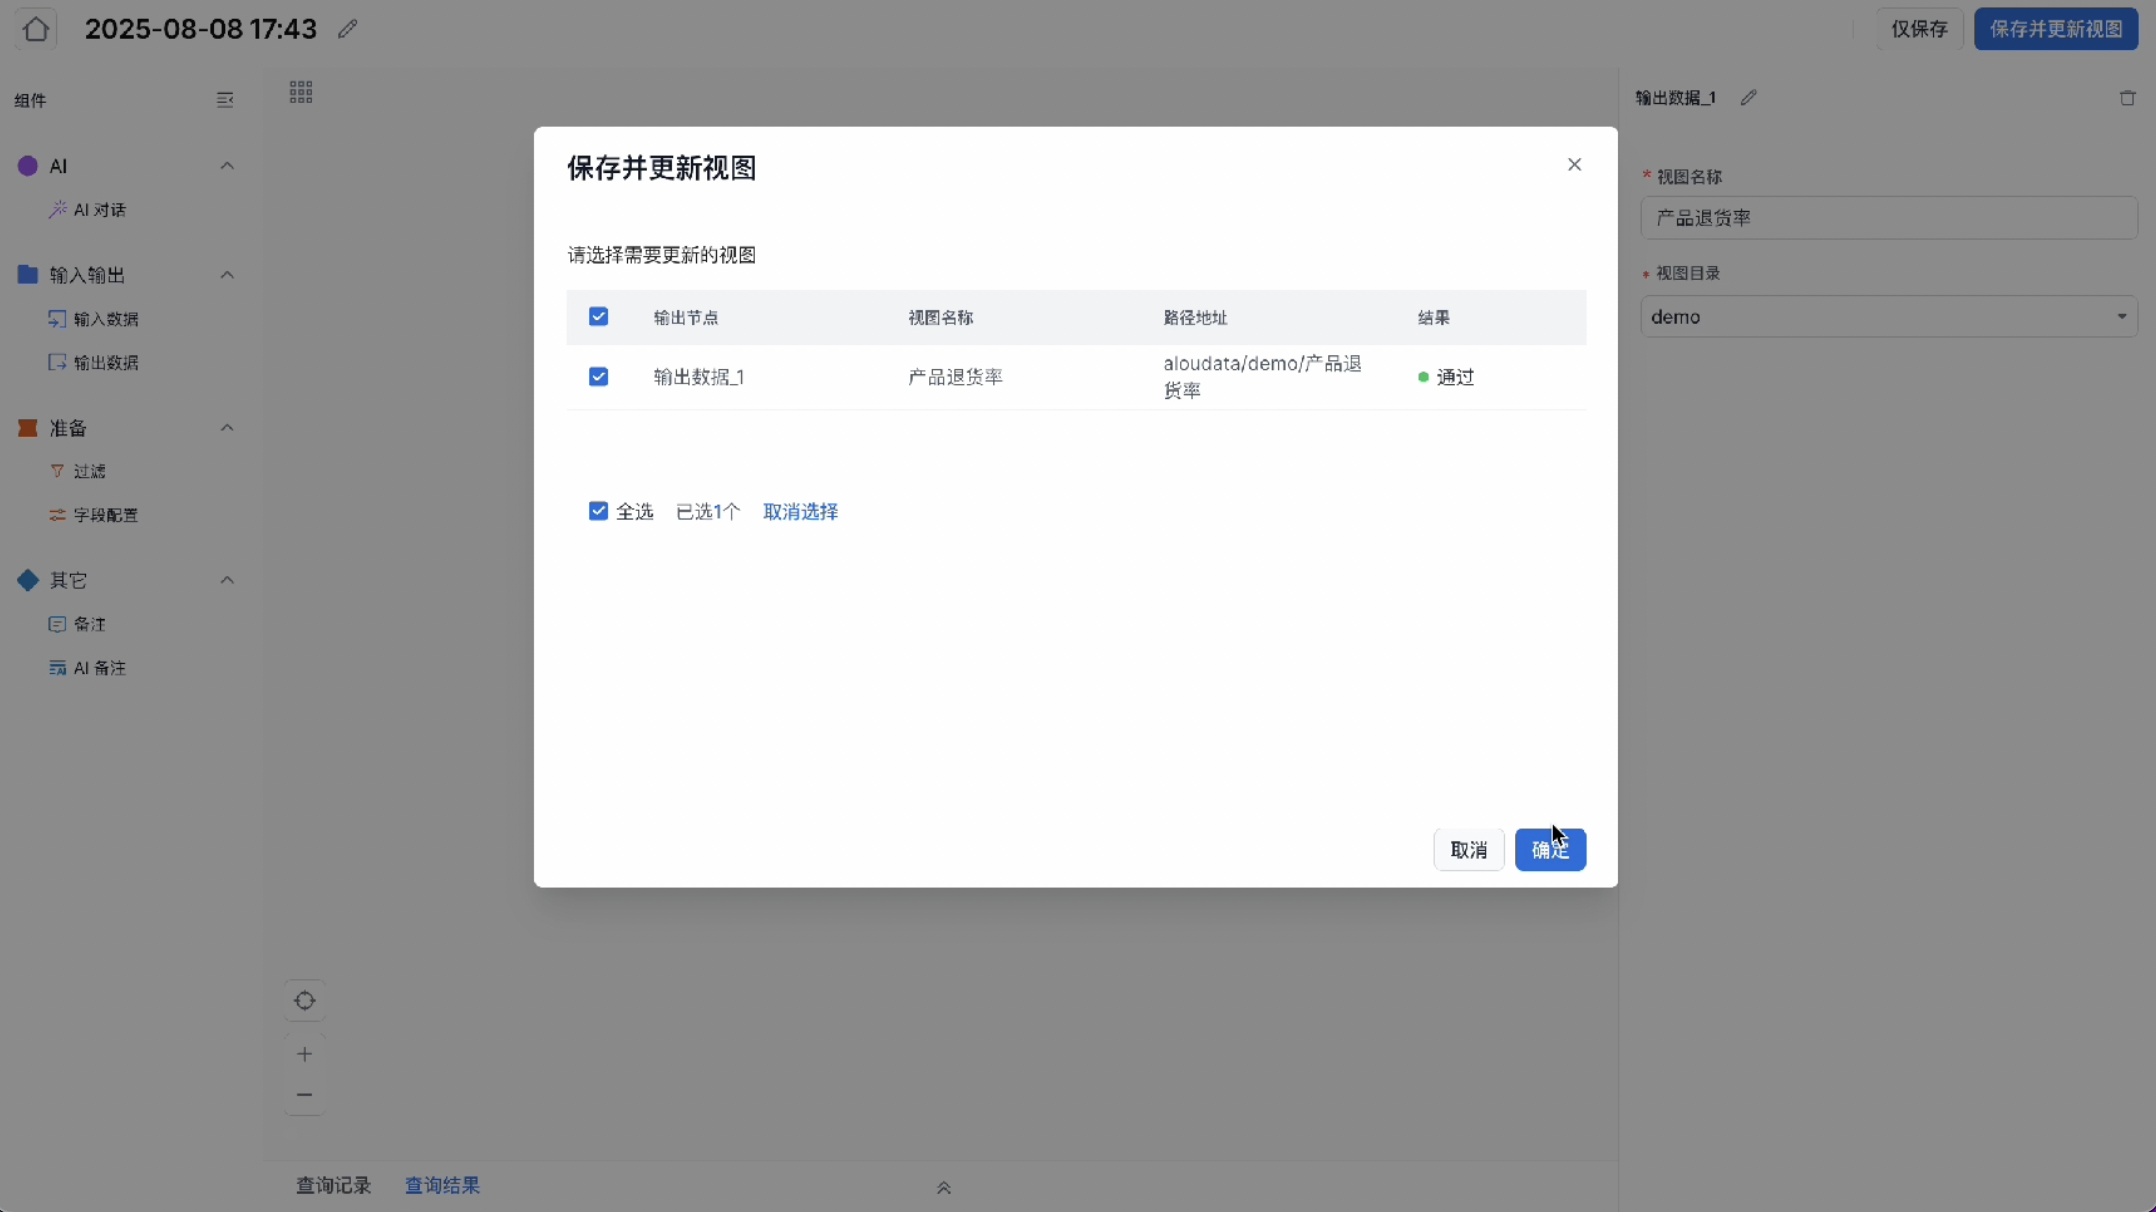The width and height of the screenshot is (2156, 1212).
Task: Collapse the 准备 component group
Action: (x=227, y=428)
